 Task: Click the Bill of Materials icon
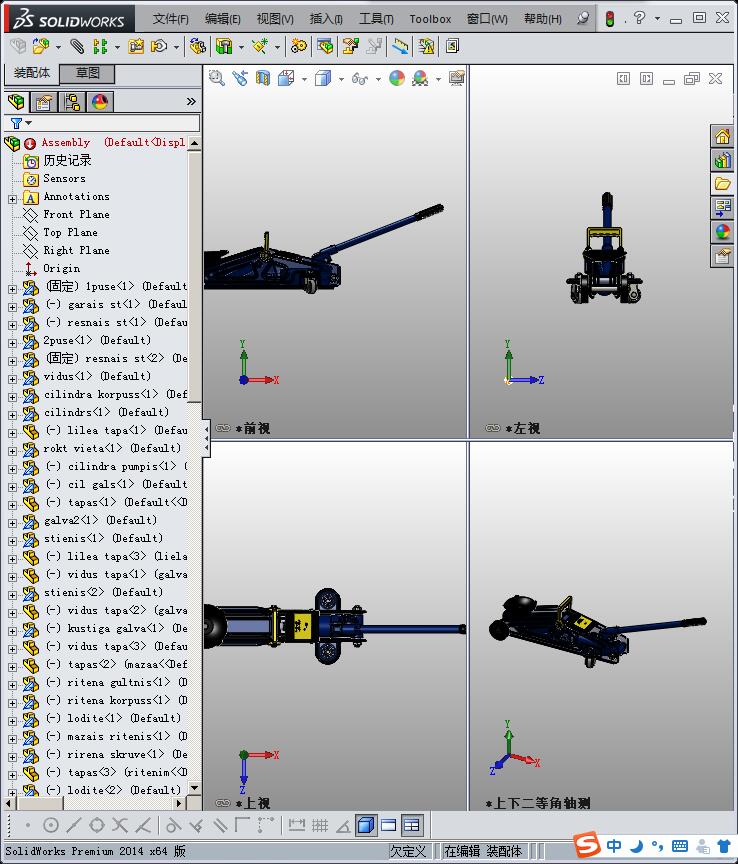coord(325,46)
